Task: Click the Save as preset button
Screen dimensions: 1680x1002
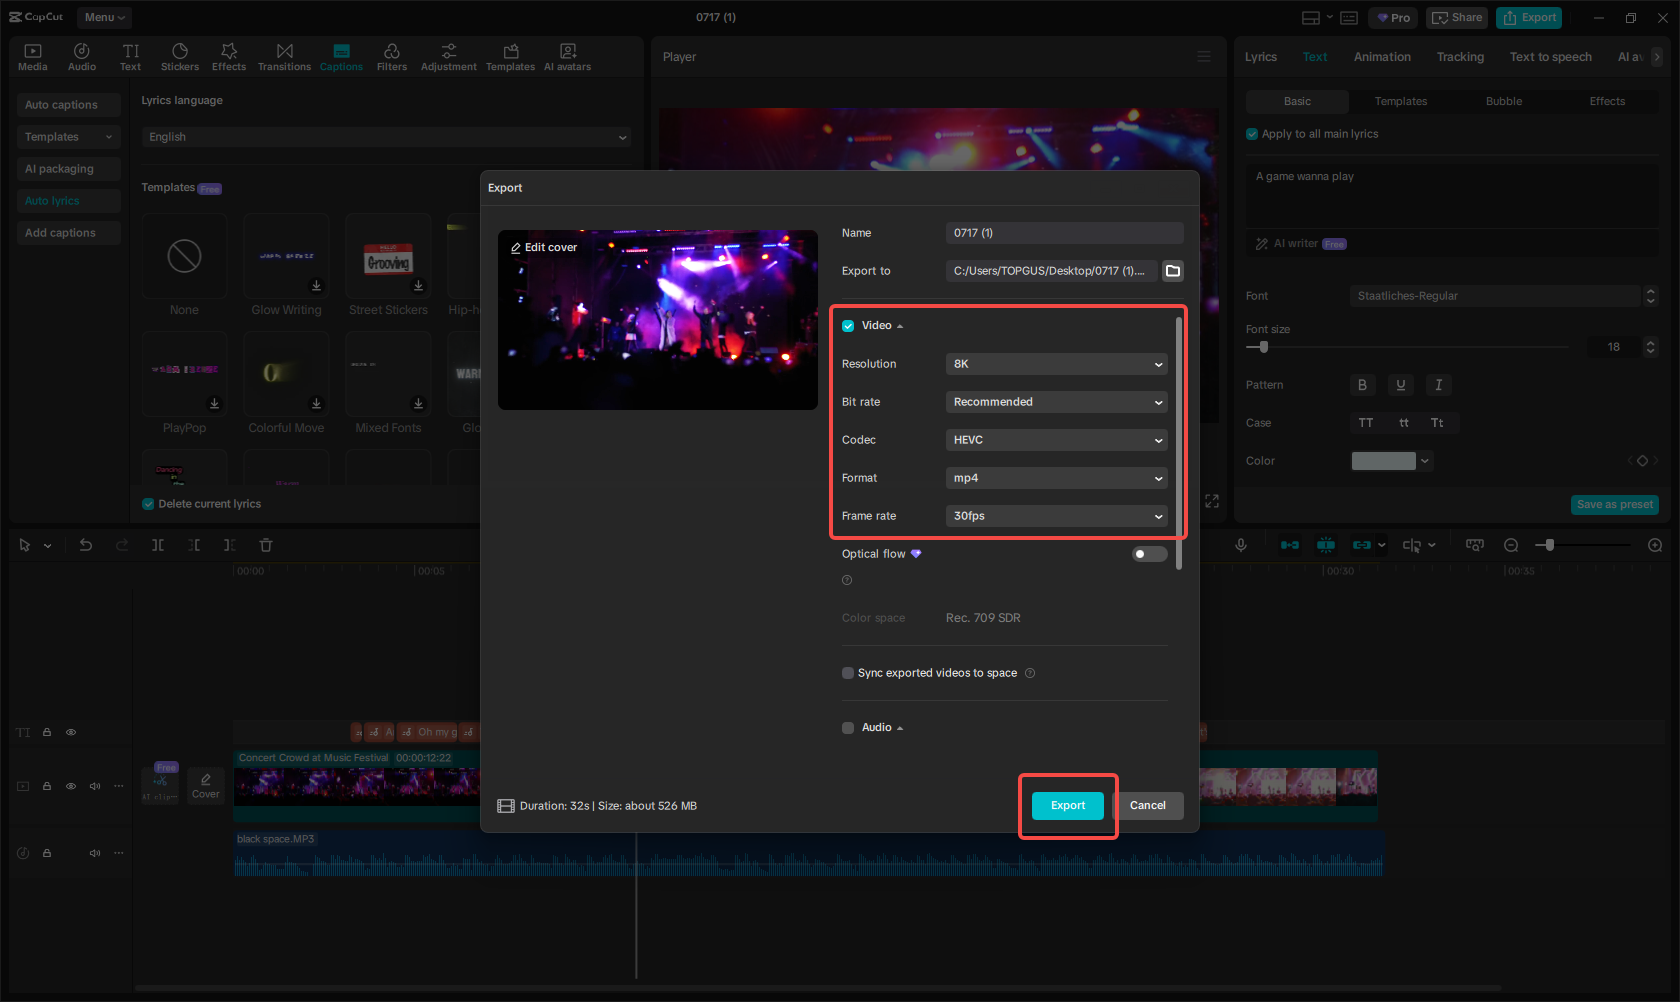Action: 1615,505
